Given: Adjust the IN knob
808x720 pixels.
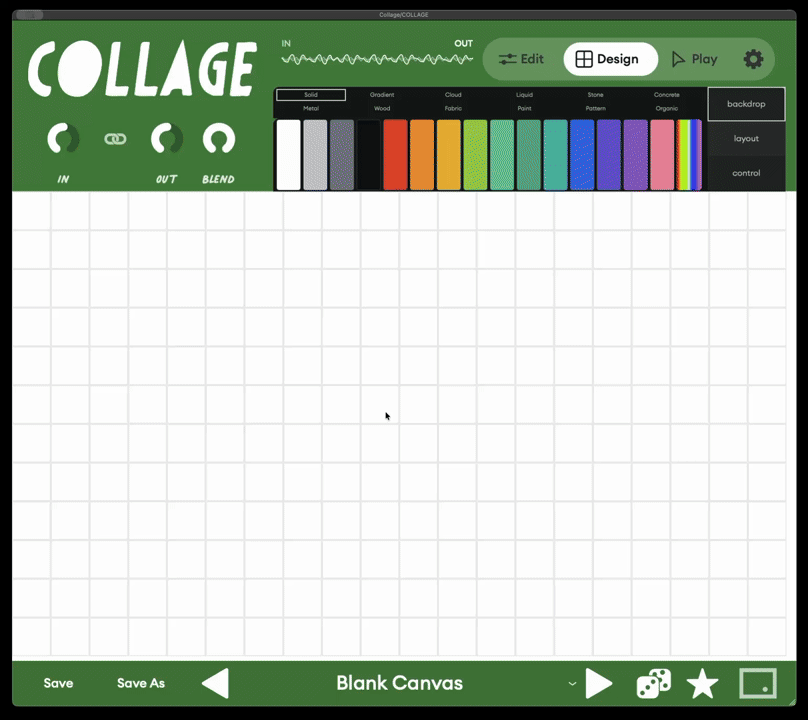Looking at the screenshot, I should pos(63,138).
